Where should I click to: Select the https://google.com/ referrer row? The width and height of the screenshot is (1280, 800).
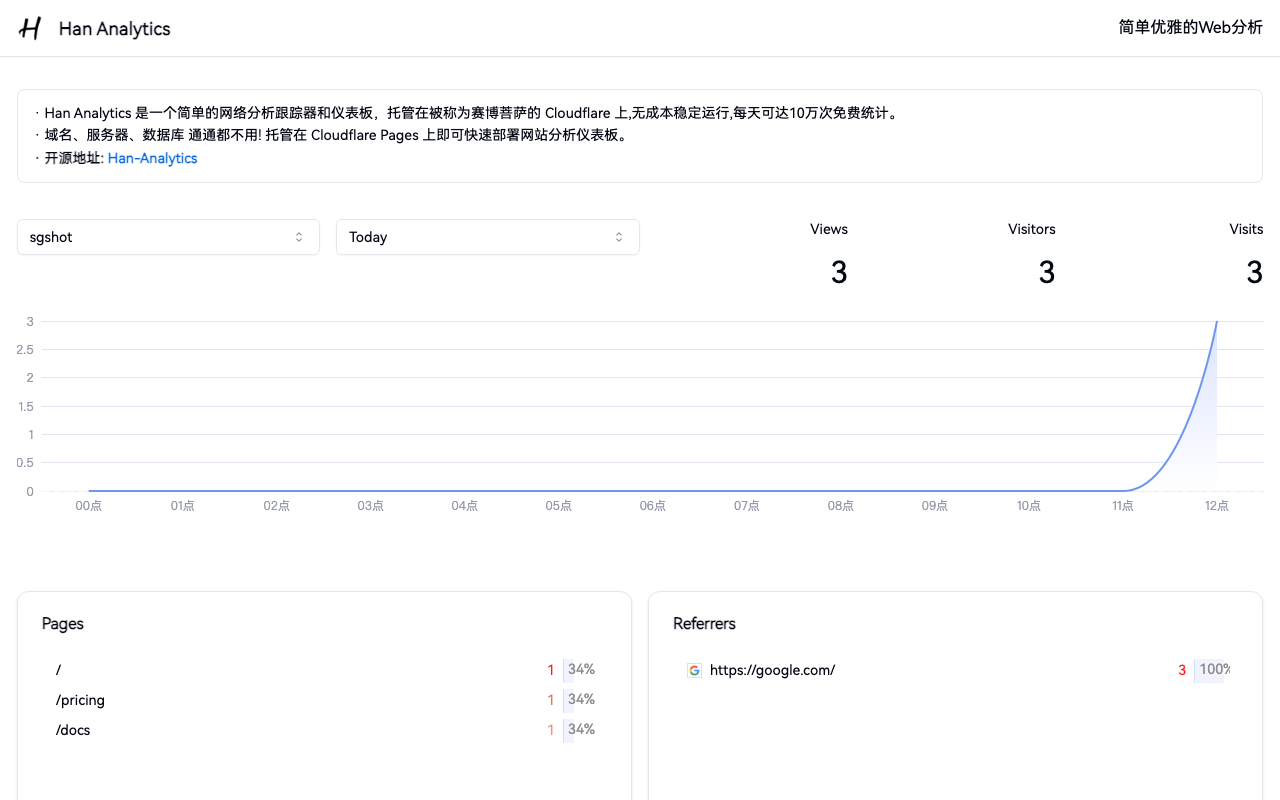pos(955,670)
